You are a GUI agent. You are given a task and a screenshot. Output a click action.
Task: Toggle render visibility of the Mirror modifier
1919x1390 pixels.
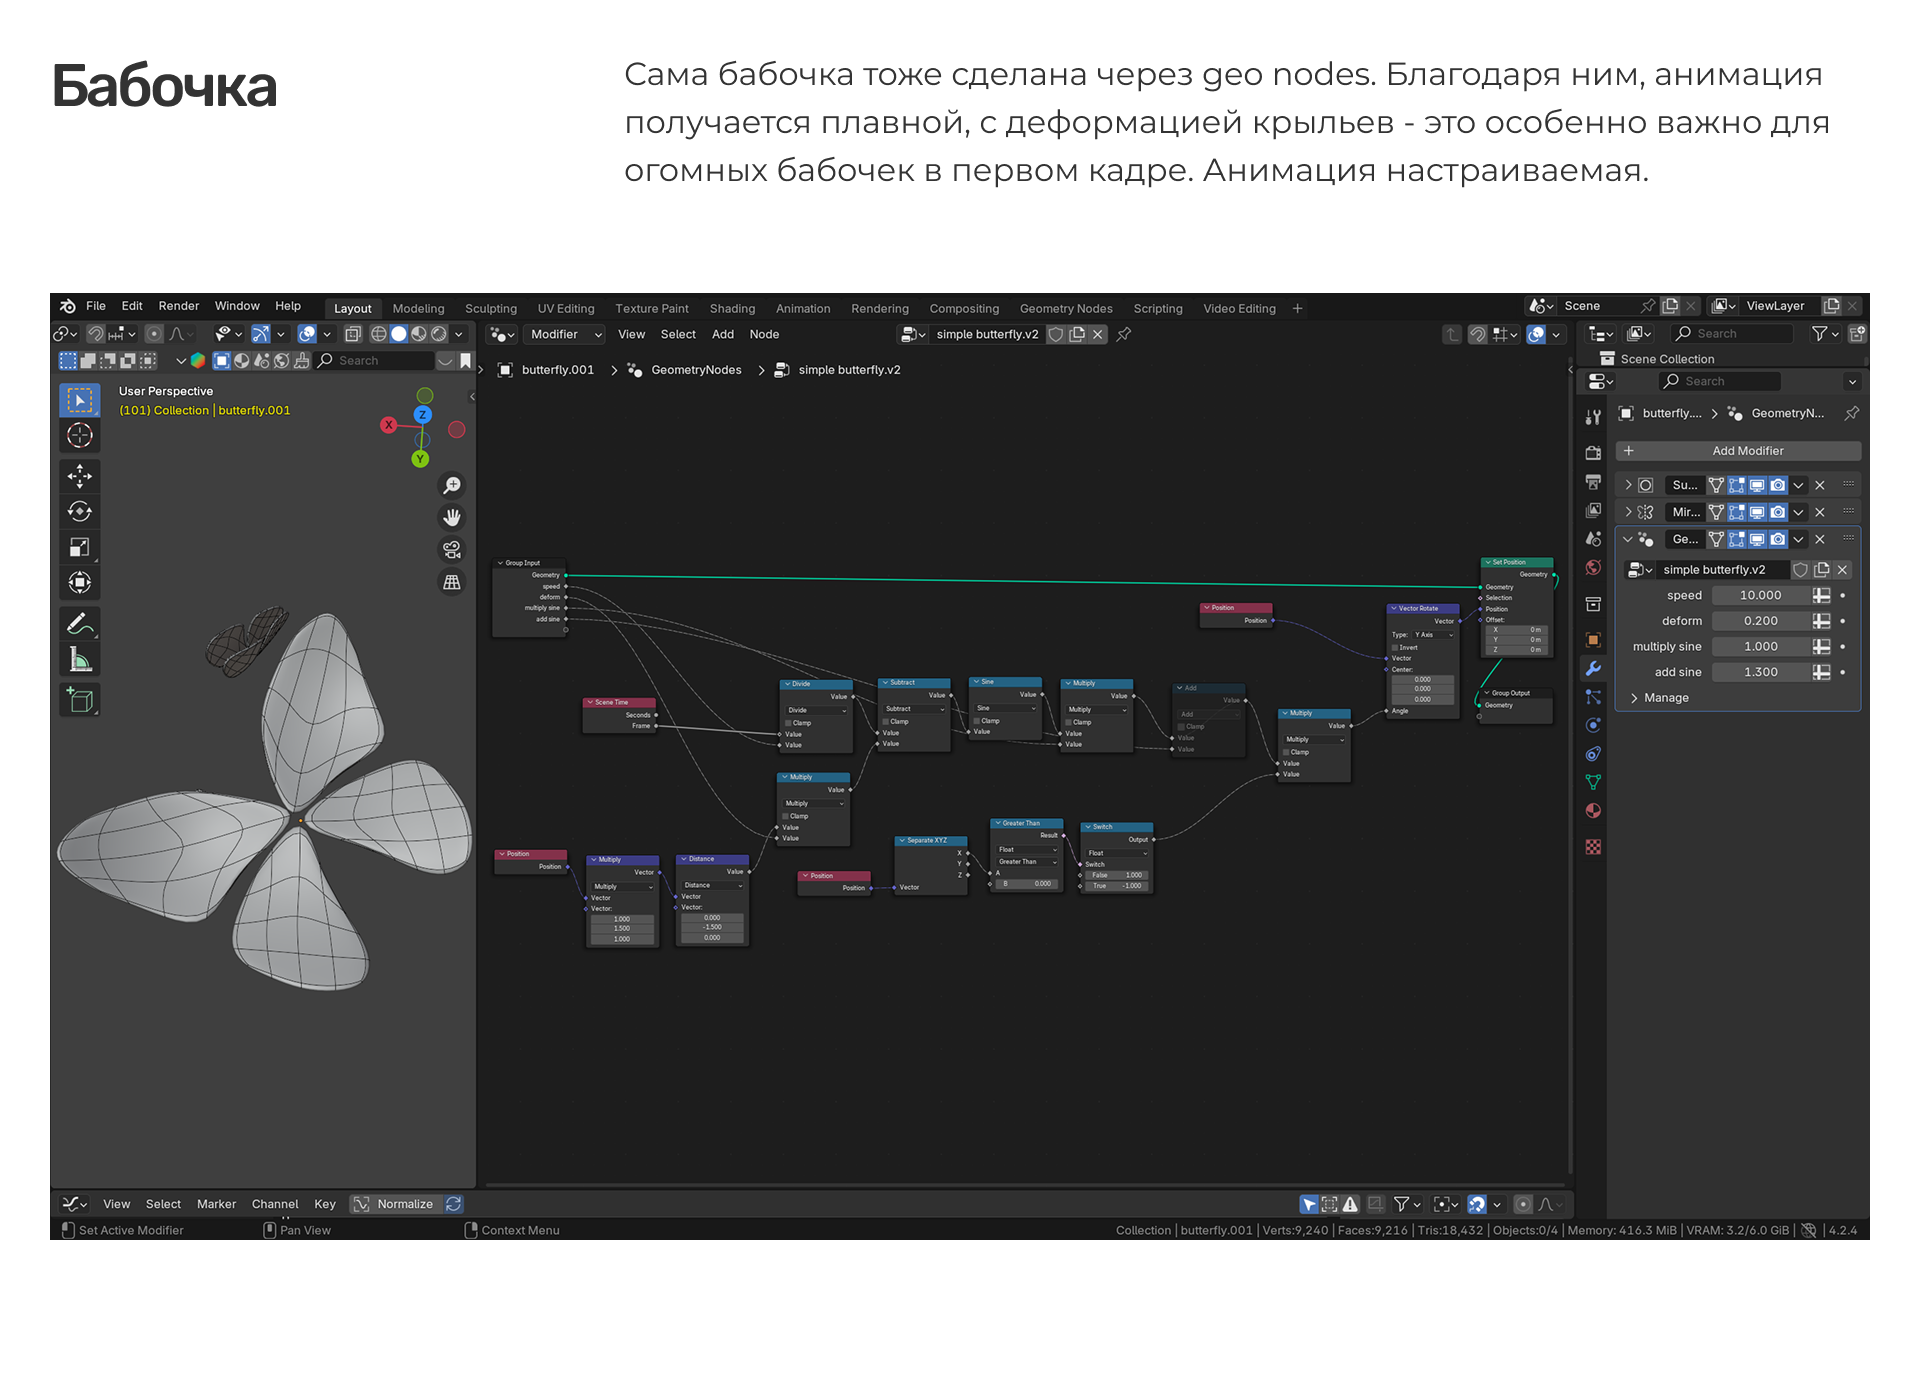1777,512
